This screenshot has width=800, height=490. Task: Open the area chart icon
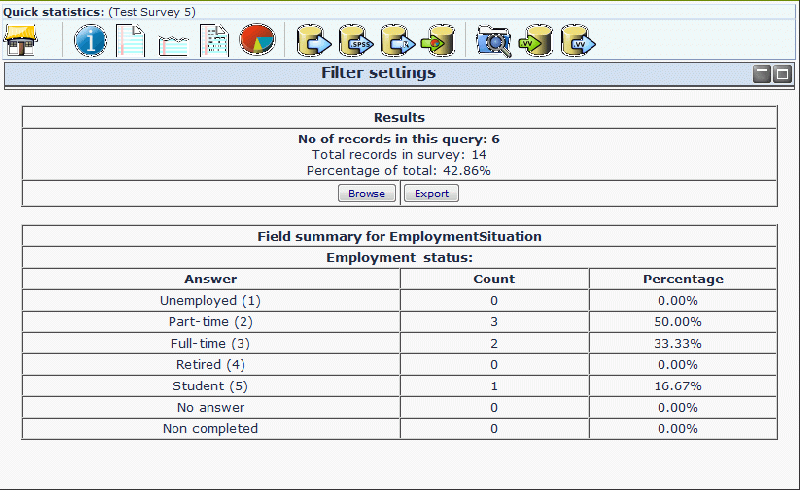coord(173,42)
